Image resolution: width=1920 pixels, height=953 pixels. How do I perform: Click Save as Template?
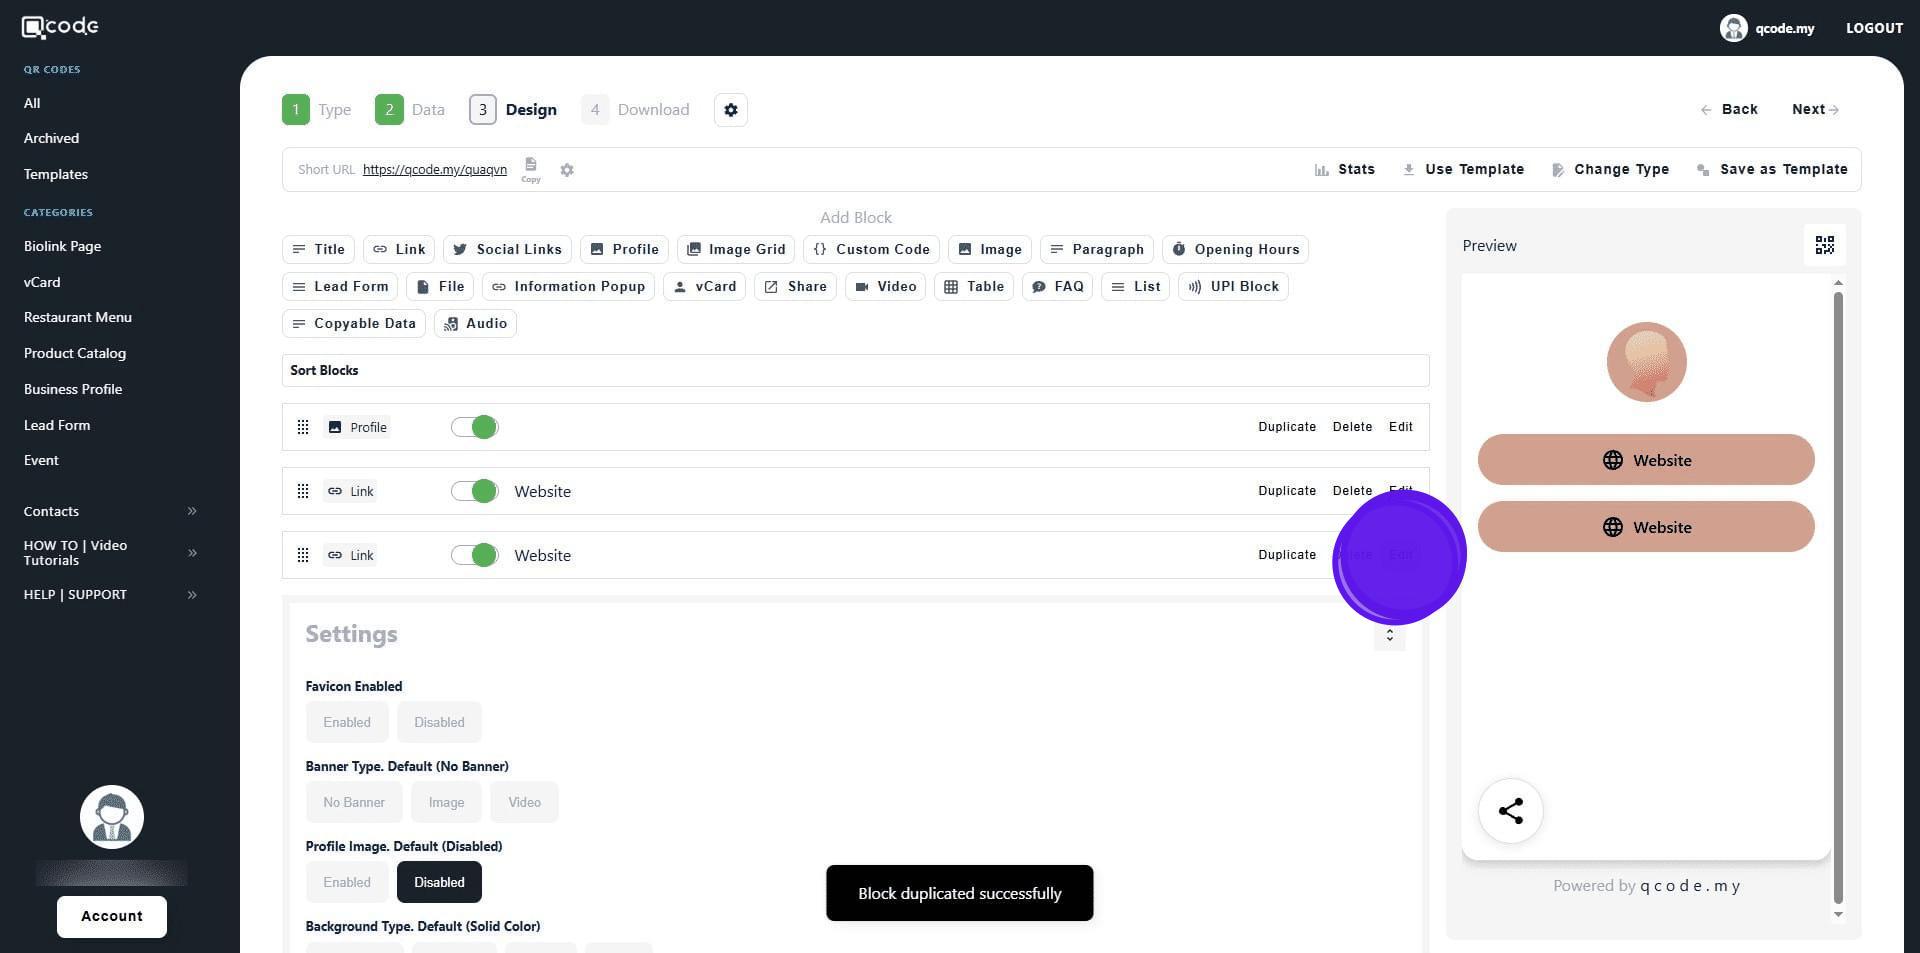coord(1772,170)
